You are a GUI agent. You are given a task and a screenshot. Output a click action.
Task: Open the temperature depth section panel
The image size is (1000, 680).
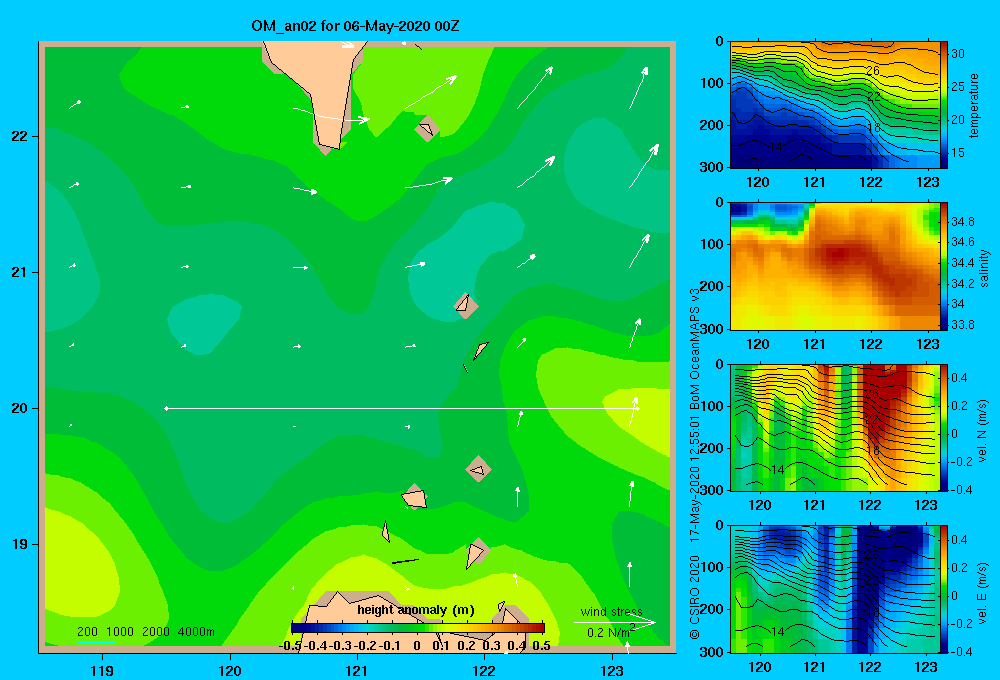point(835,105)
